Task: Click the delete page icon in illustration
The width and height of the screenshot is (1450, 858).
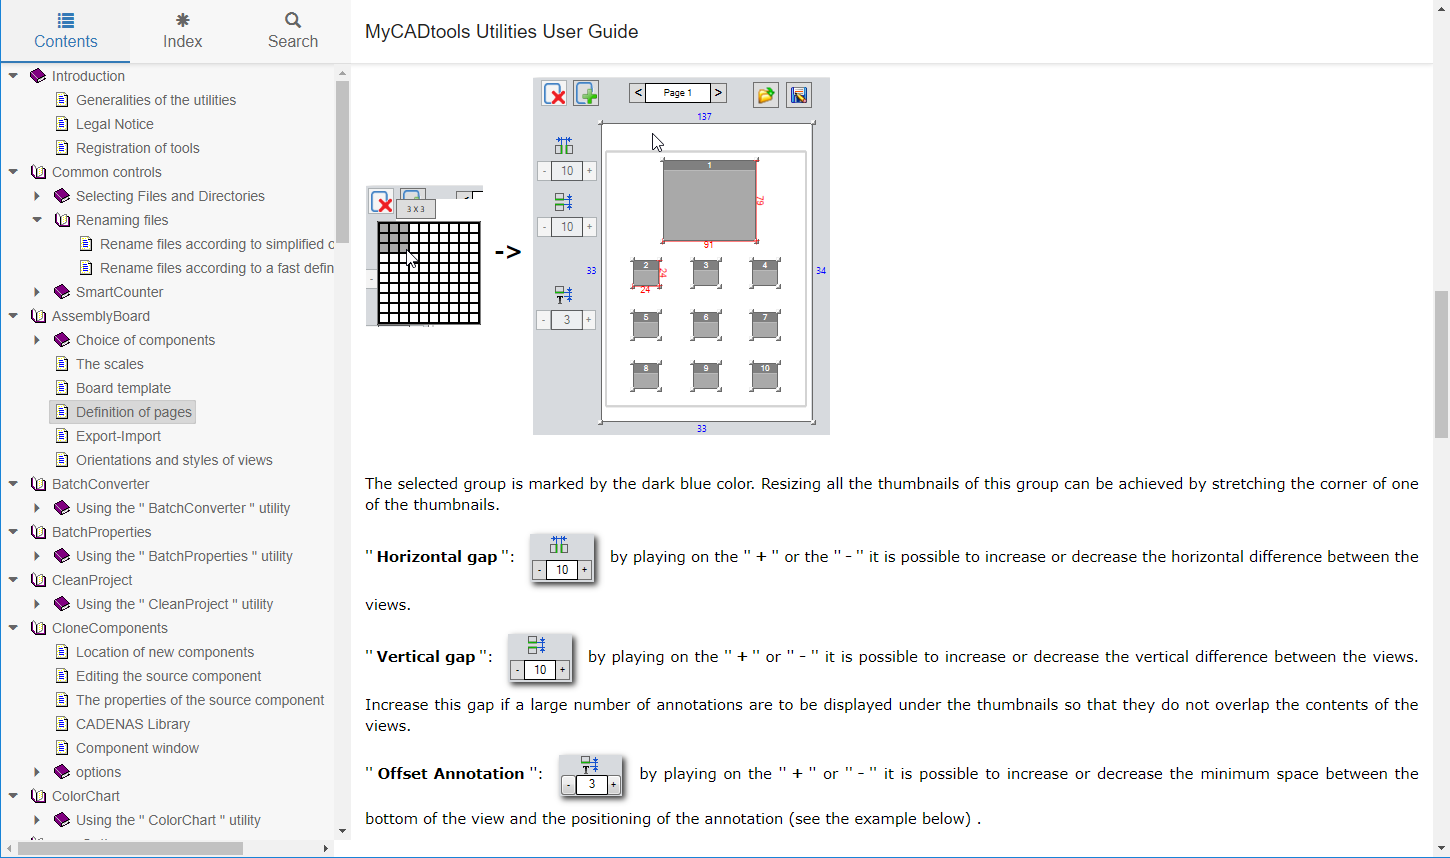Action: (x=554, y=94)
